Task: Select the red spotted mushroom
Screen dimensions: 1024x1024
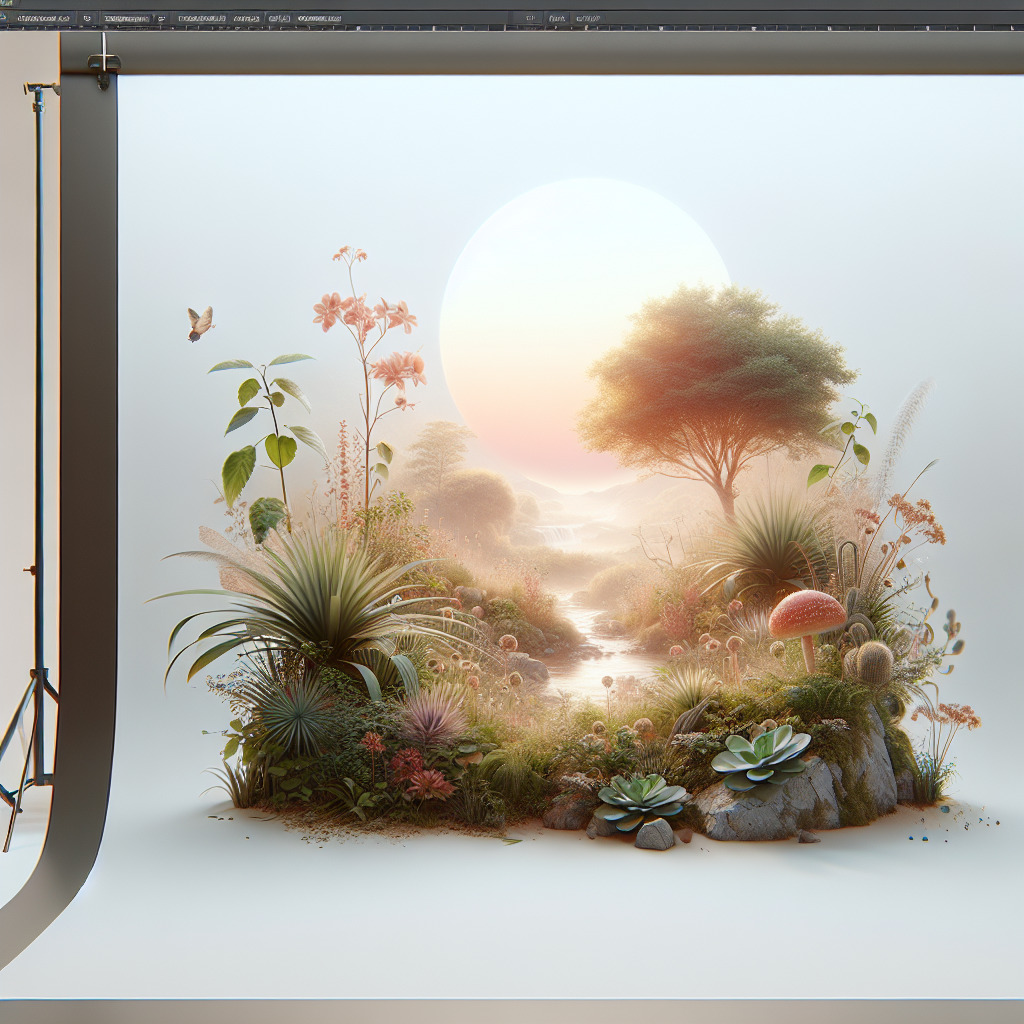Action: tap(806, 614)
